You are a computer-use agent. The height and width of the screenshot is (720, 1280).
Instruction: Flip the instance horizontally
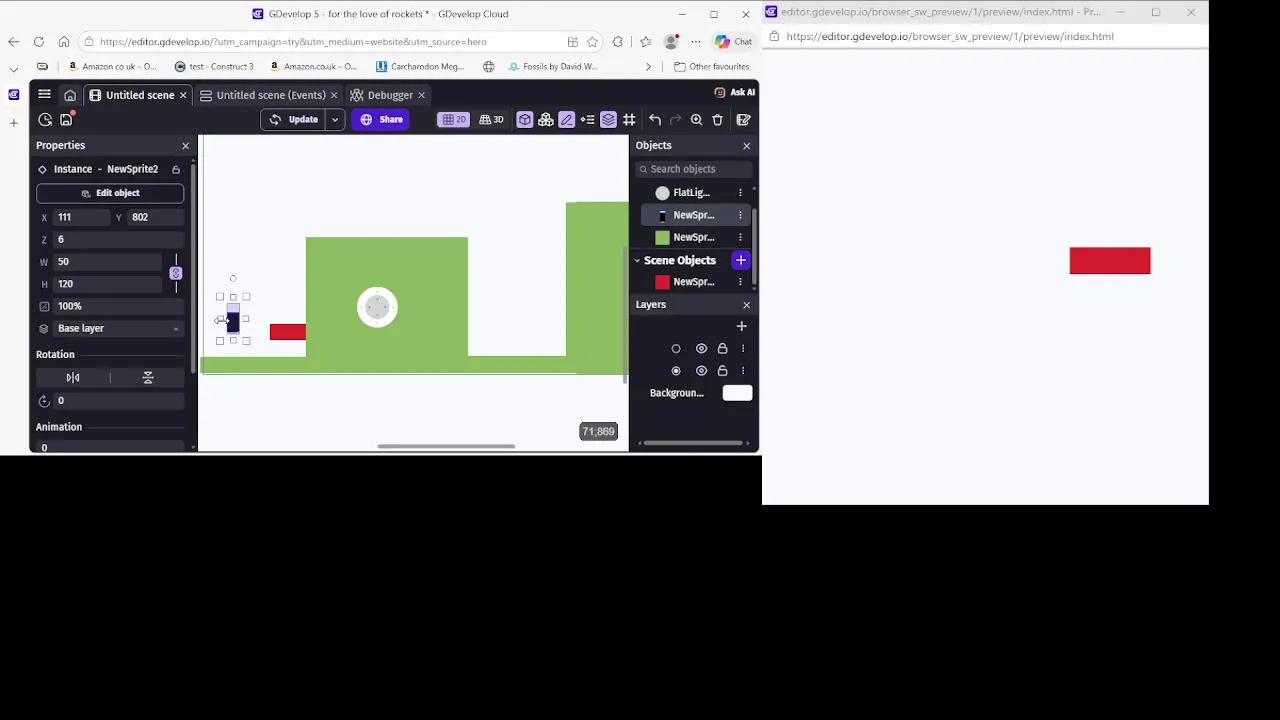tap(73, 377)
